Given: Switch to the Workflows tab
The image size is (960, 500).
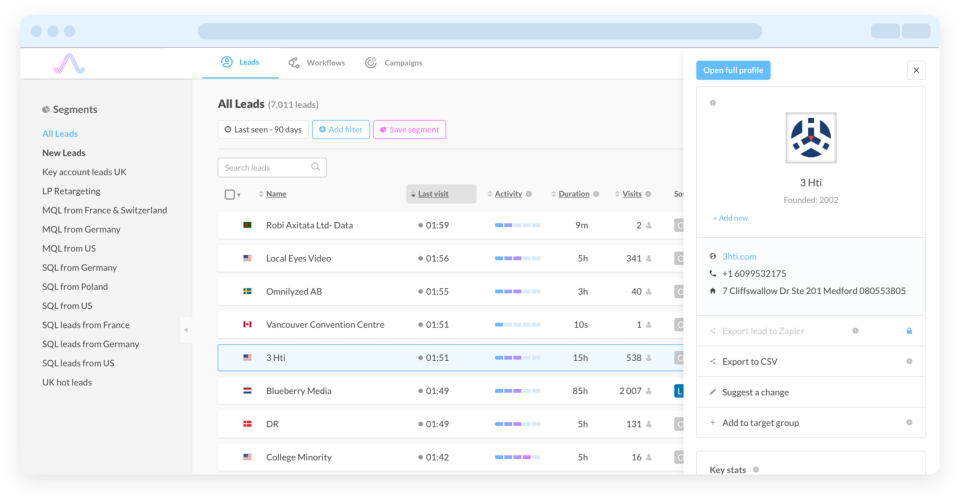Looking at the screenshot, I should (317, 62).
